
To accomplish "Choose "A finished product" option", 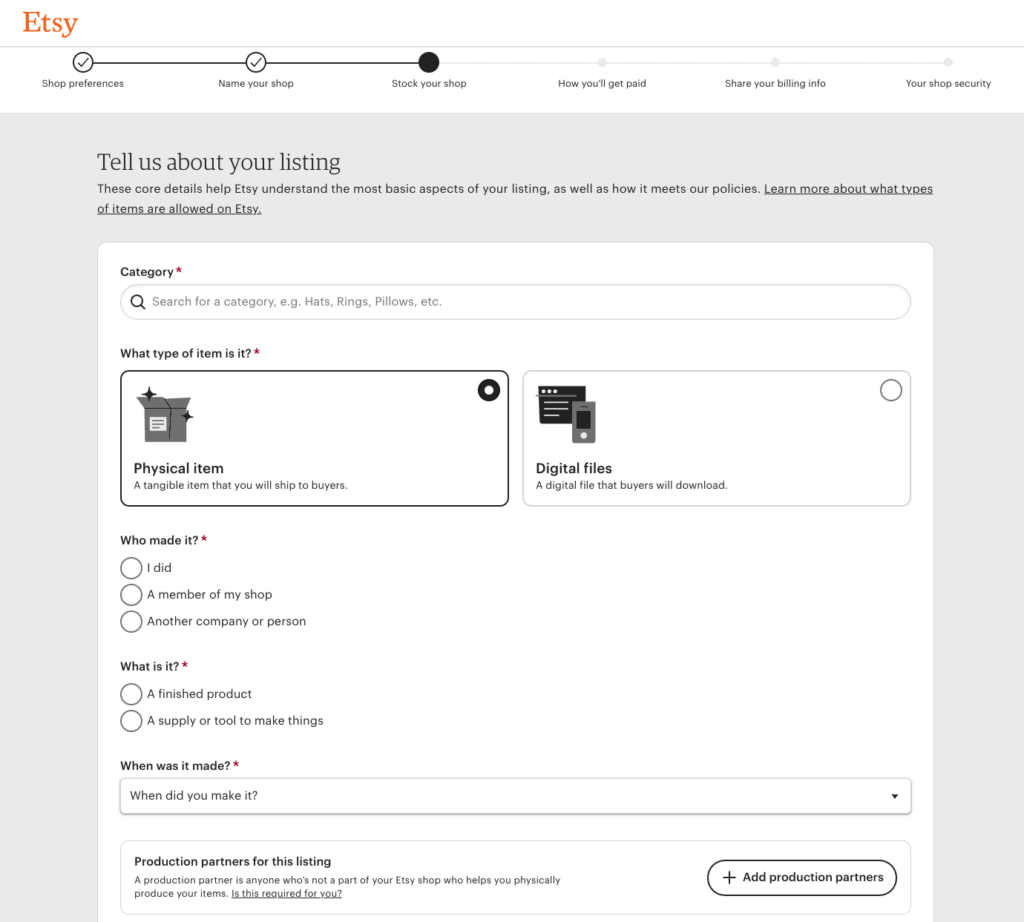I will pos(131,694).
